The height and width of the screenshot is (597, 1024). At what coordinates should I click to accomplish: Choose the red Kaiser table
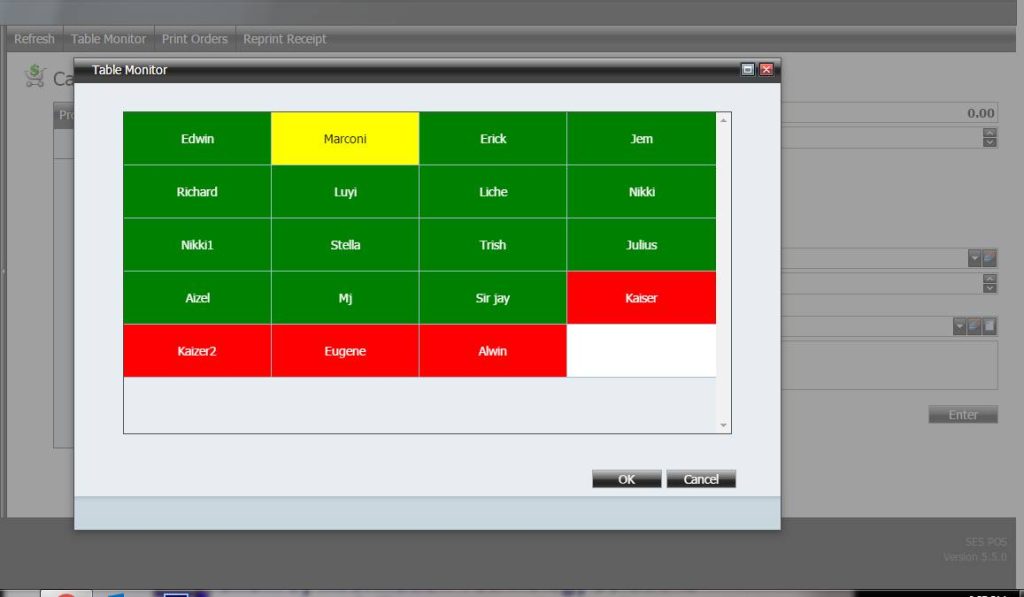[641, 298]
